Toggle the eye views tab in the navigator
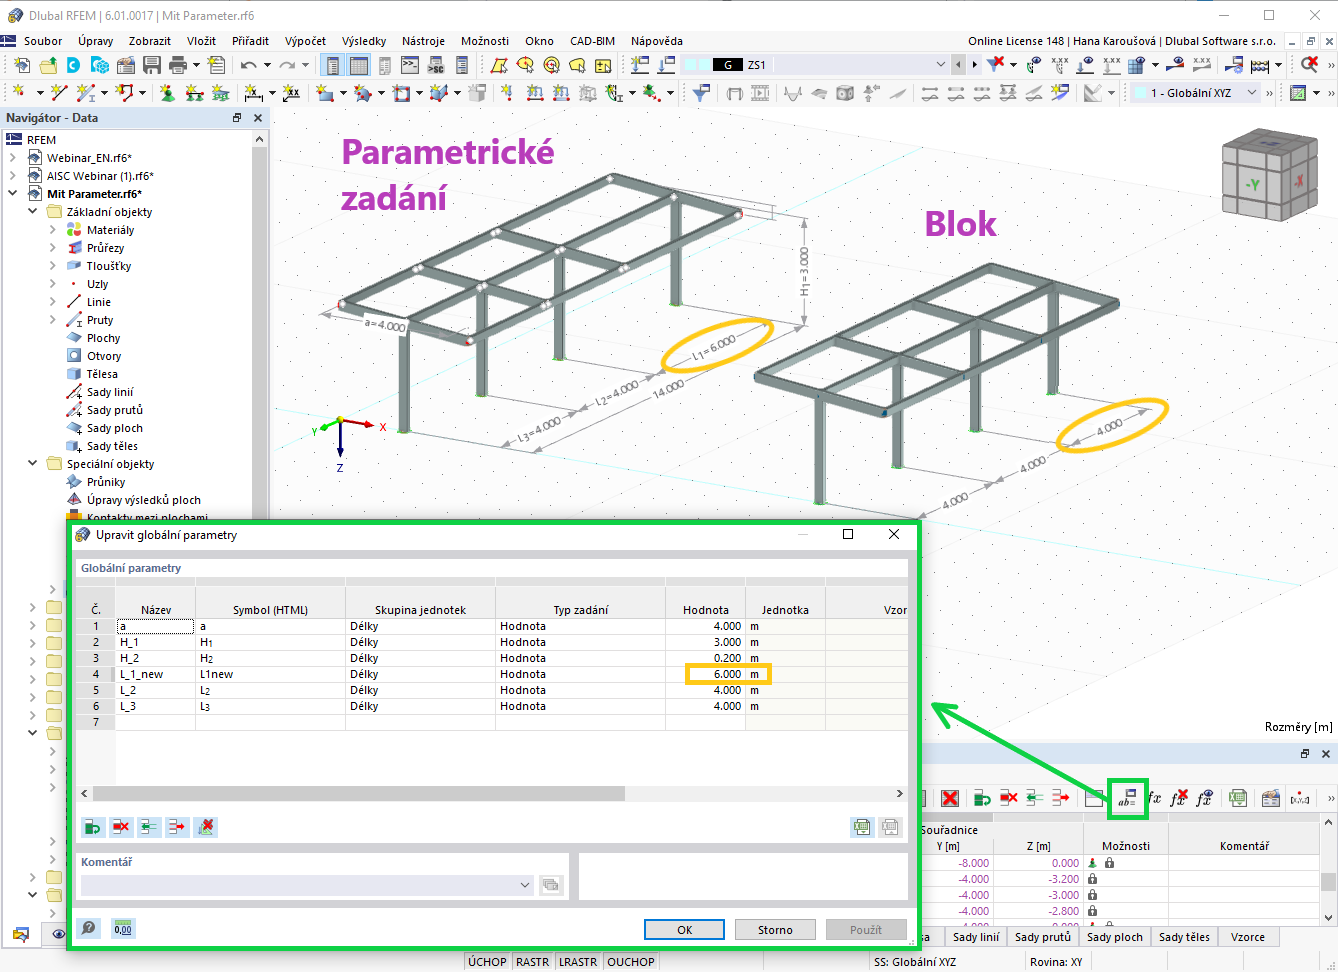Viewport: 1338px width, 972px height. tap(59, 934)
